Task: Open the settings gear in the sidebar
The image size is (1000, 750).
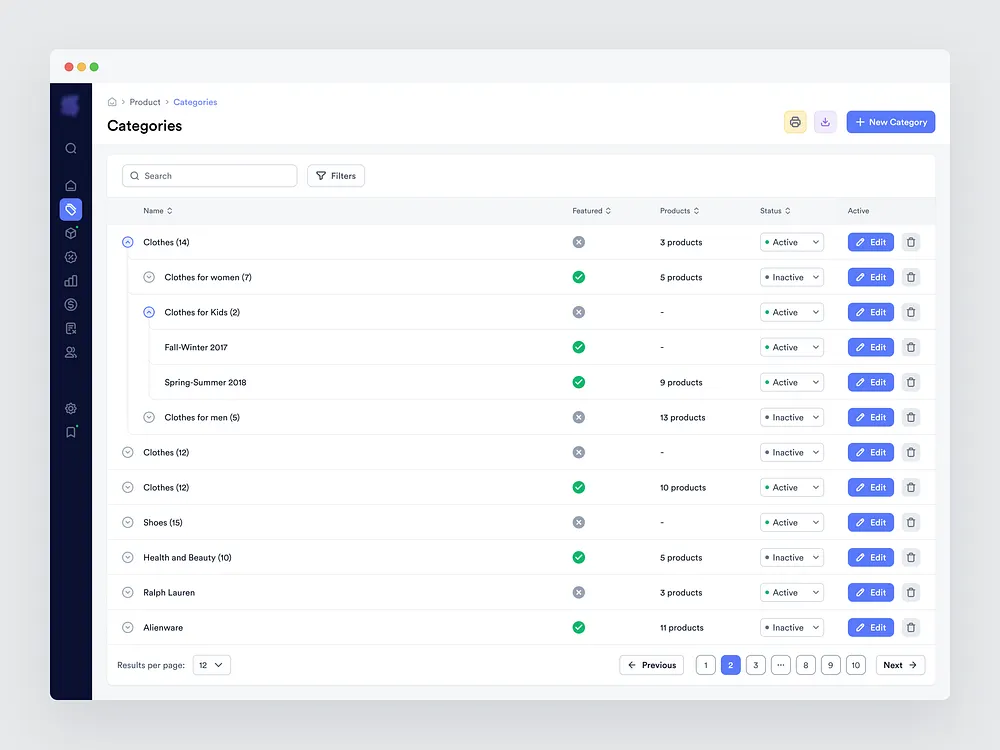Action: 71,408
